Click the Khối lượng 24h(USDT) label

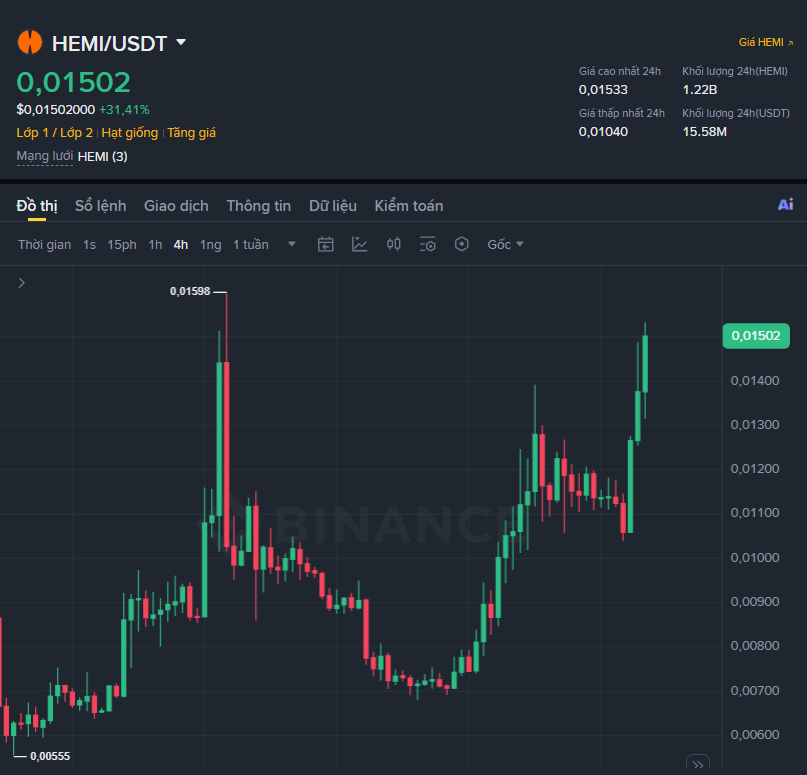[x=736, y=113]
